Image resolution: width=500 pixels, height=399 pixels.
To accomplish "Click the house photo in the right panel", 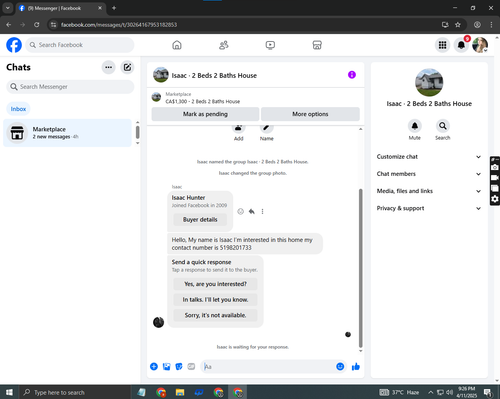I will point(429,83).
